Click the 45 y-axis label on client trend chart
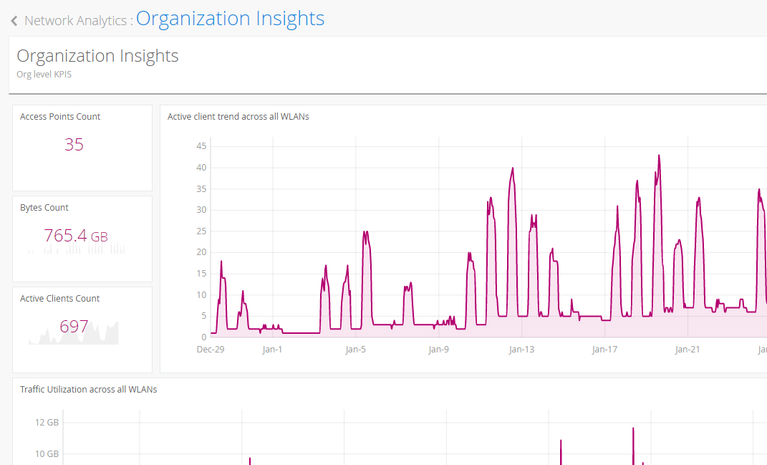The height and width of the screenshot is (465, 767). [x=200, y=146]
